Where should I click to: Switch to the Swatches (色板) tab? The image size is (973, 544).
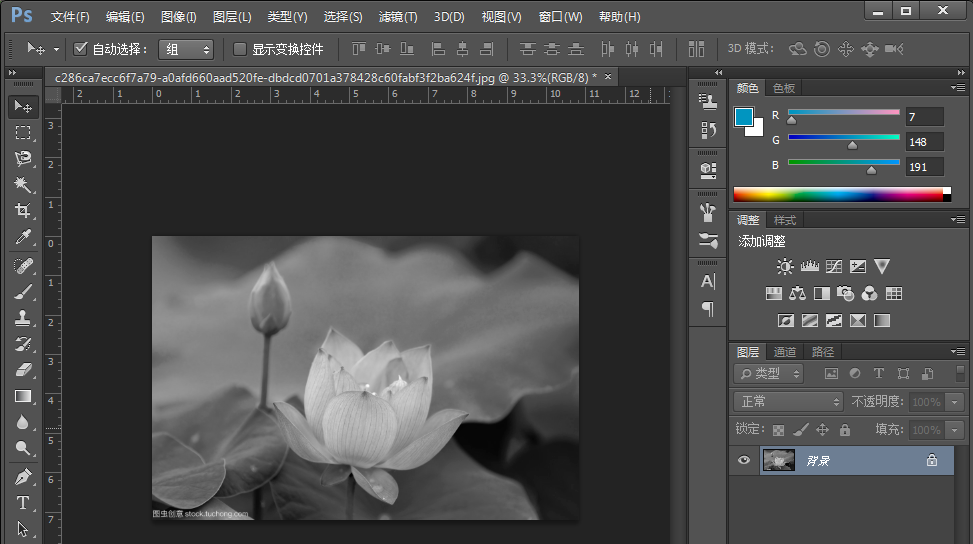coord(784,88)
